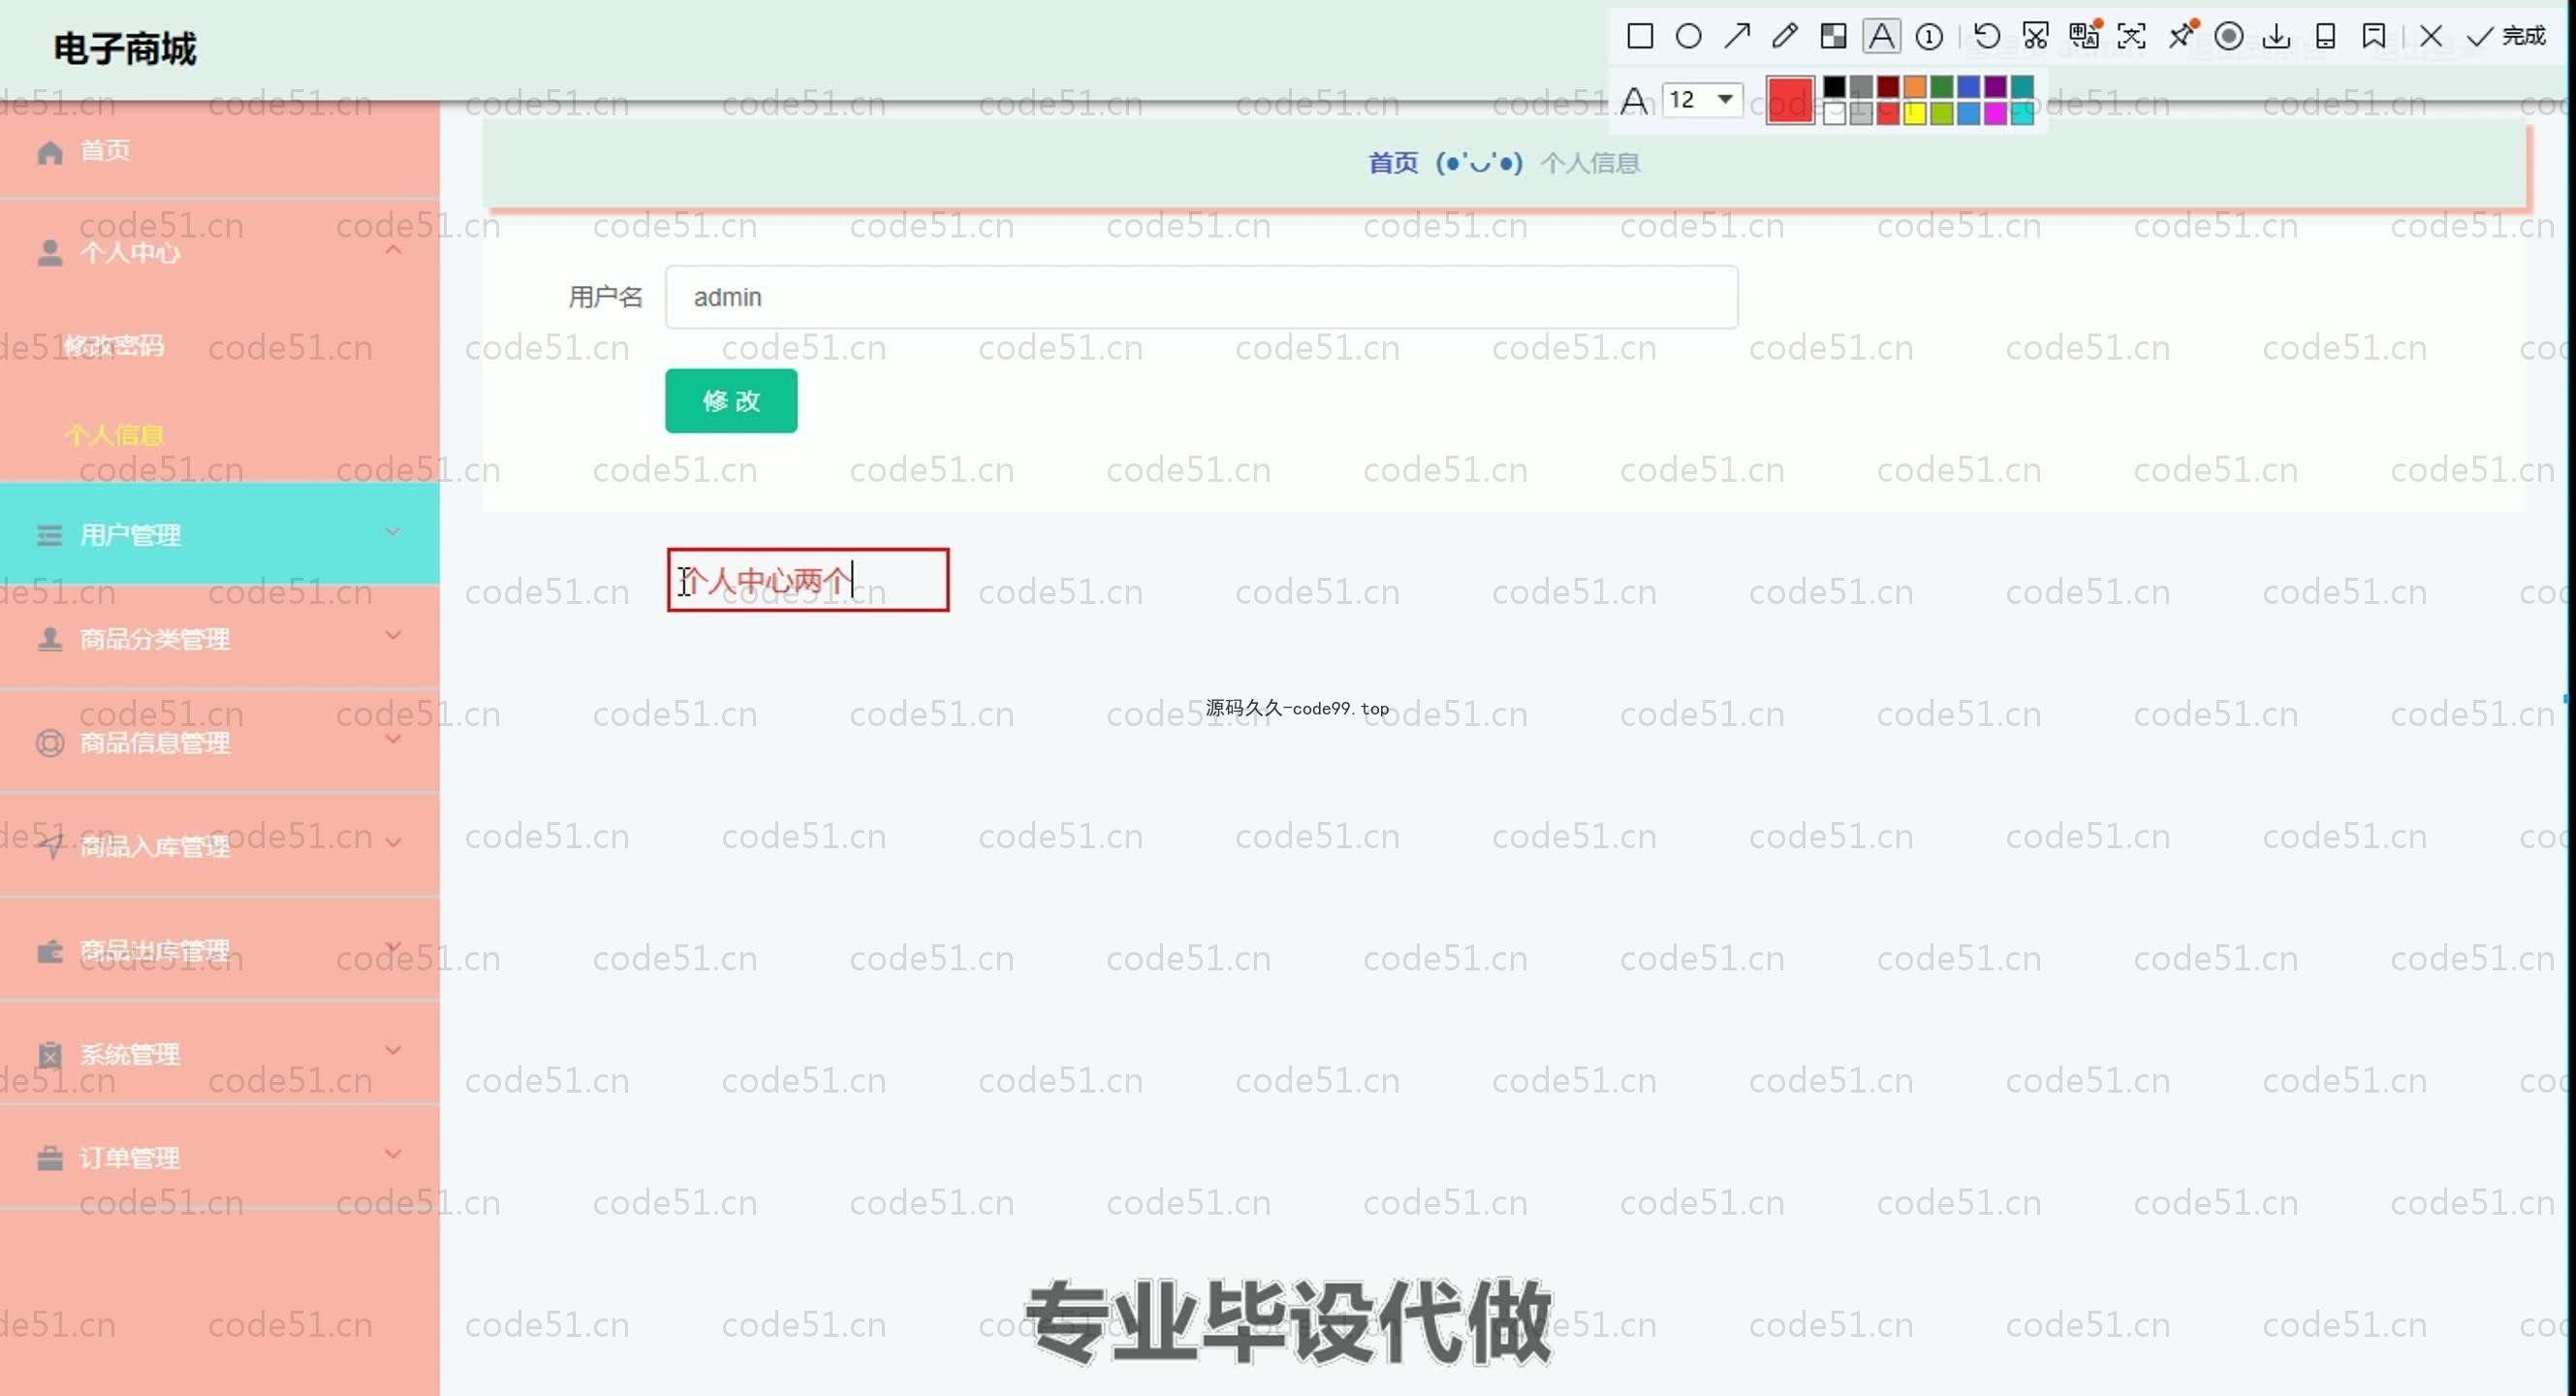Select the rectangle annotation tool
This screenshot has width=2576, height=1396.
click(x=1640, y=37)
